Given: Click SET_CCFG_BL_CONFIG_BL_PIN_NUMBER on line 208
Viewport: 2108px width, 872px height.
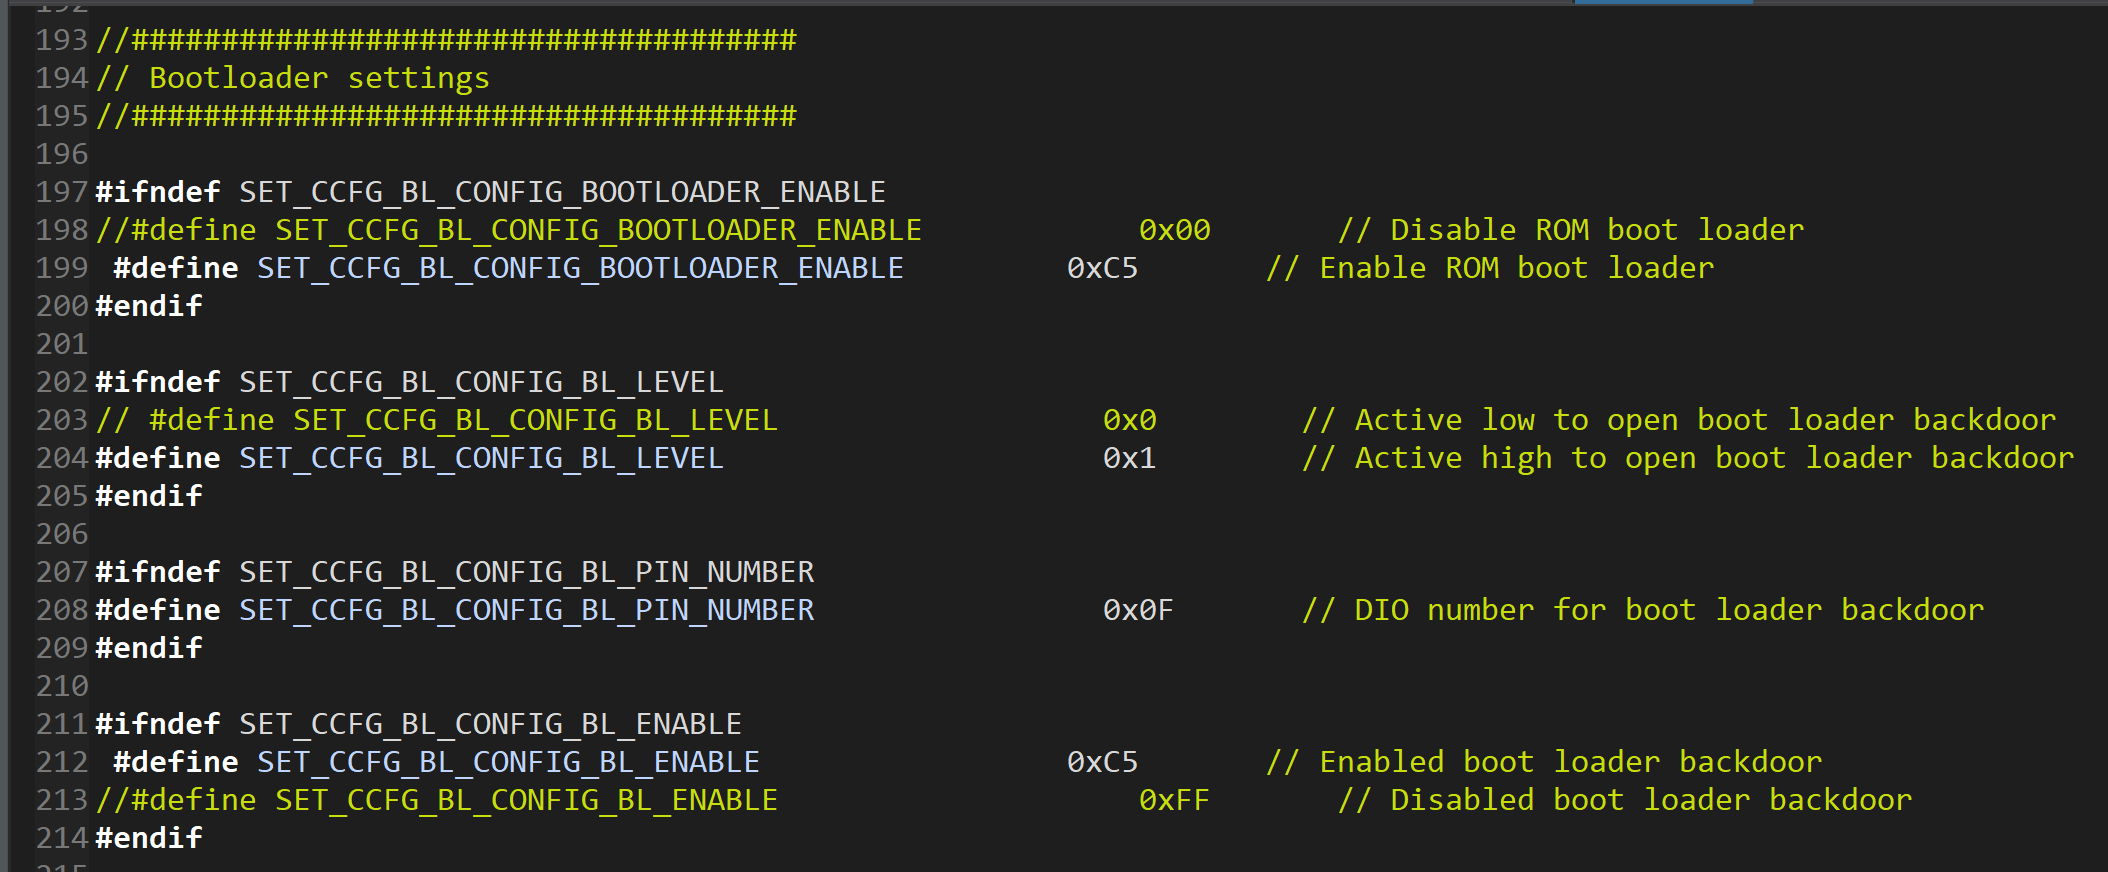Looking at the screenshot, I should (x=527, y=610).
